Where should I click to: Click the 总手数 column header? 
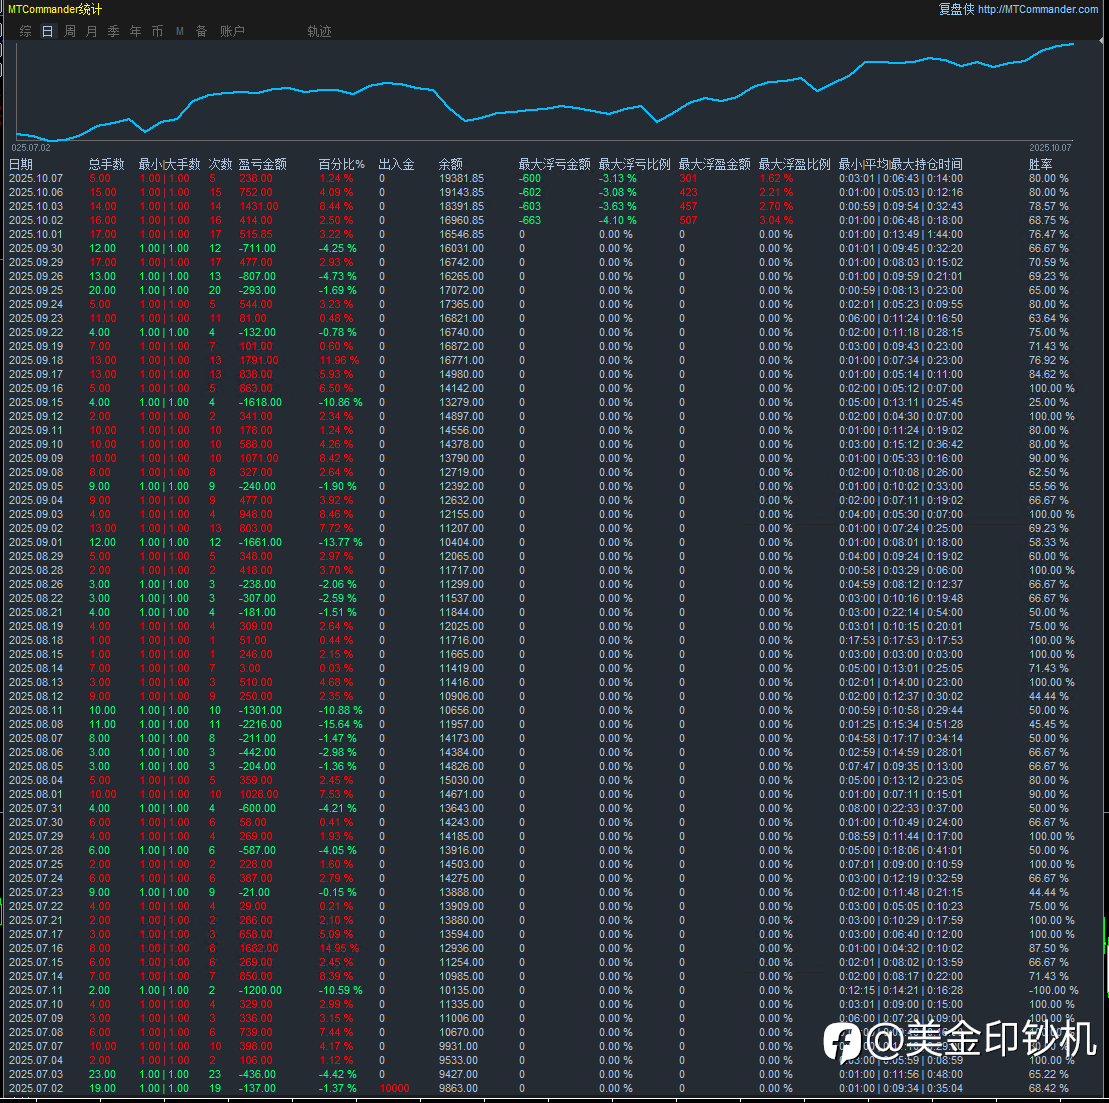click(106, 164)
